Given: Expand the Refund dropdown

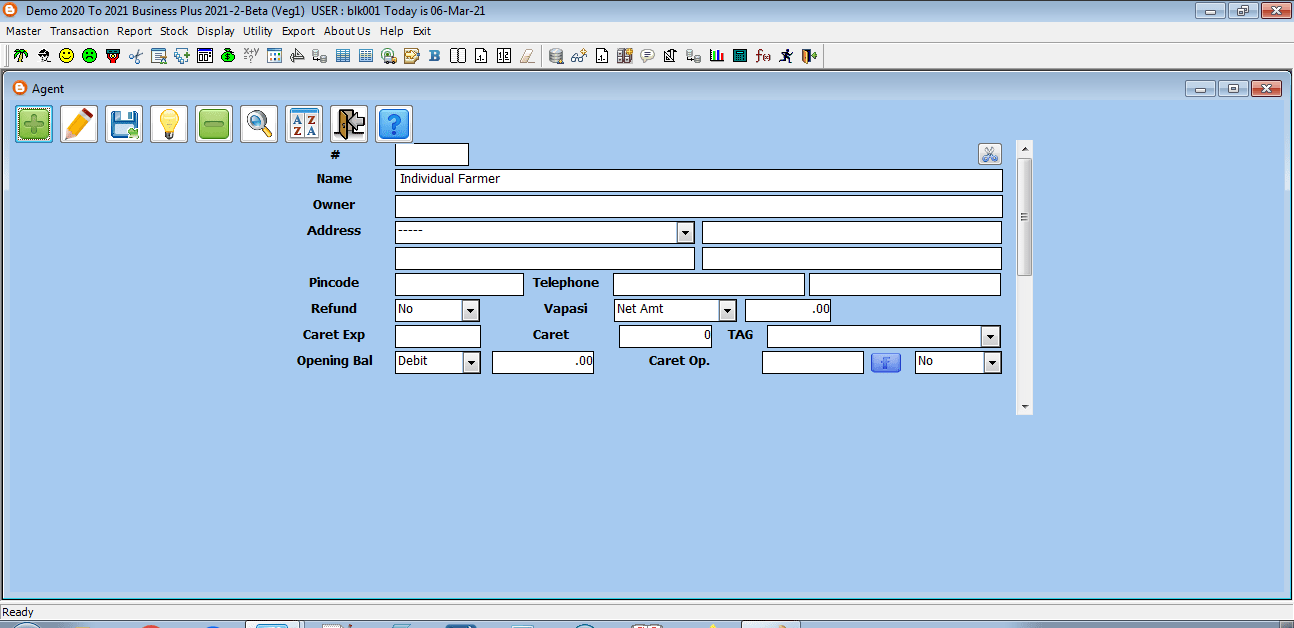Looking at the screenshot, I should point(471,310).
